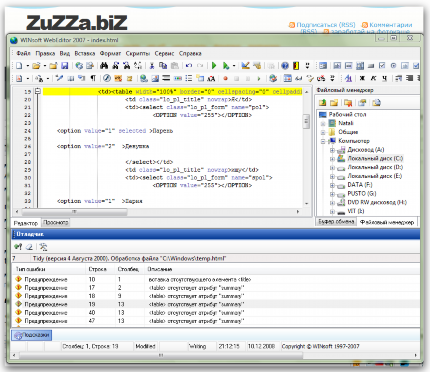This screenshot has width=430, height=372.
Task: Sort errors by Строка column header
Action: [98, 269]
